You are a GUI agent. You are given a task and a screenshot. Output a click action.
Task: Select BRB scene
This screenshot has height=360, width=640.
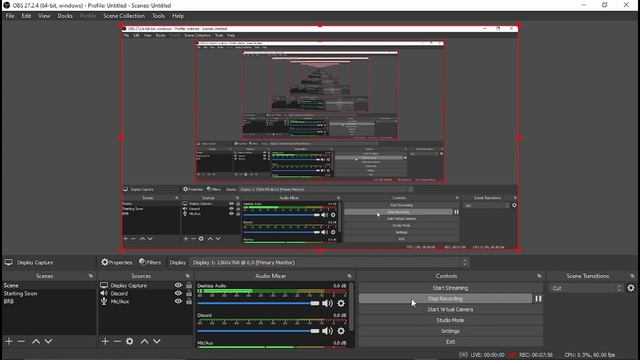click(49, 301)
